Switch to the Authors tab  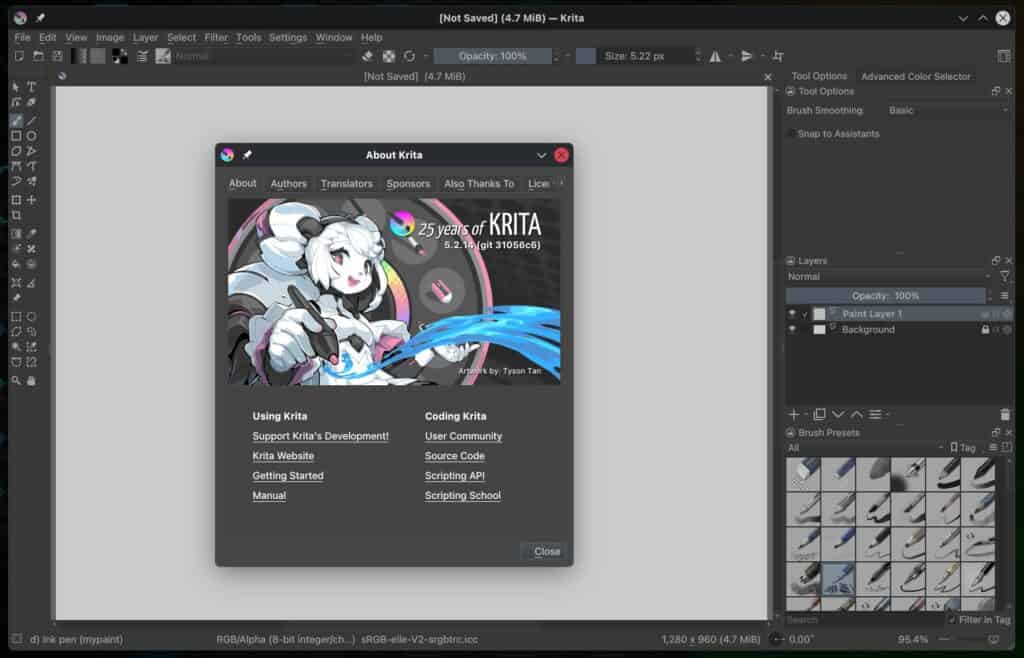coord(288,183)
